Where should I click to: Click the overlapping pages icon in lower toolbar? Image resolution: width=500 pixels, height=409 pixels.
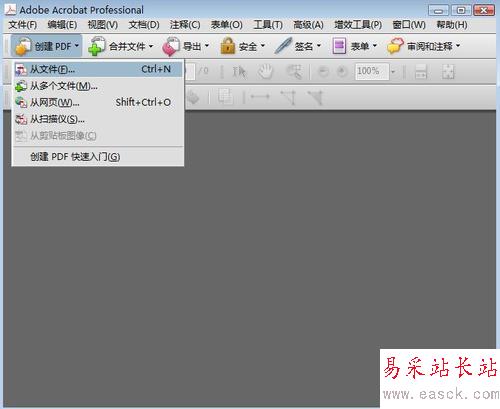[225, 97]
